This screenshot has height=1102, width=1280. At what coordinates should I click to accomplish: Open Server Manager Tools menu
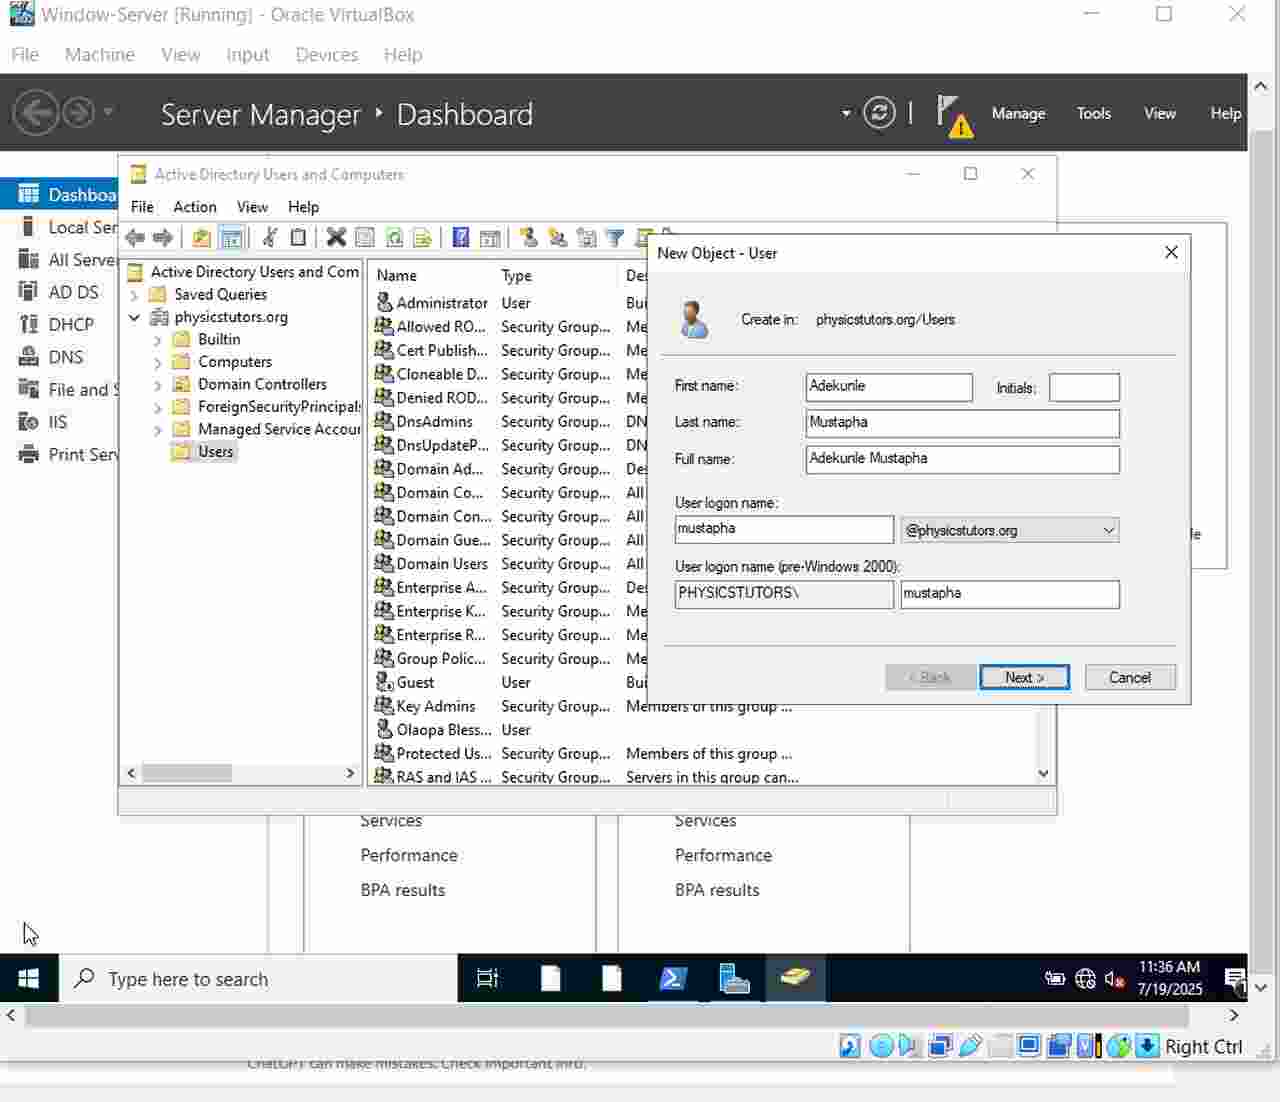(1093, 113)
